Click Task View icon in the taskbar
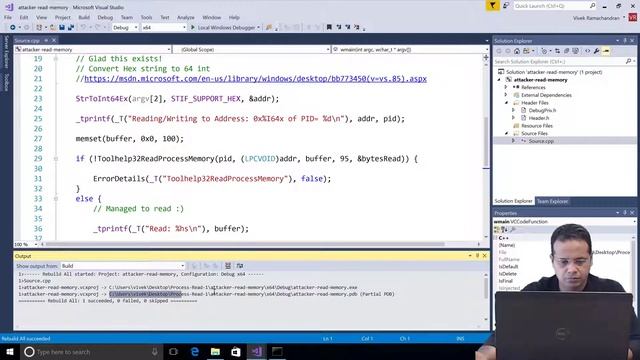The image size is (640, 360). coord(173,351)
